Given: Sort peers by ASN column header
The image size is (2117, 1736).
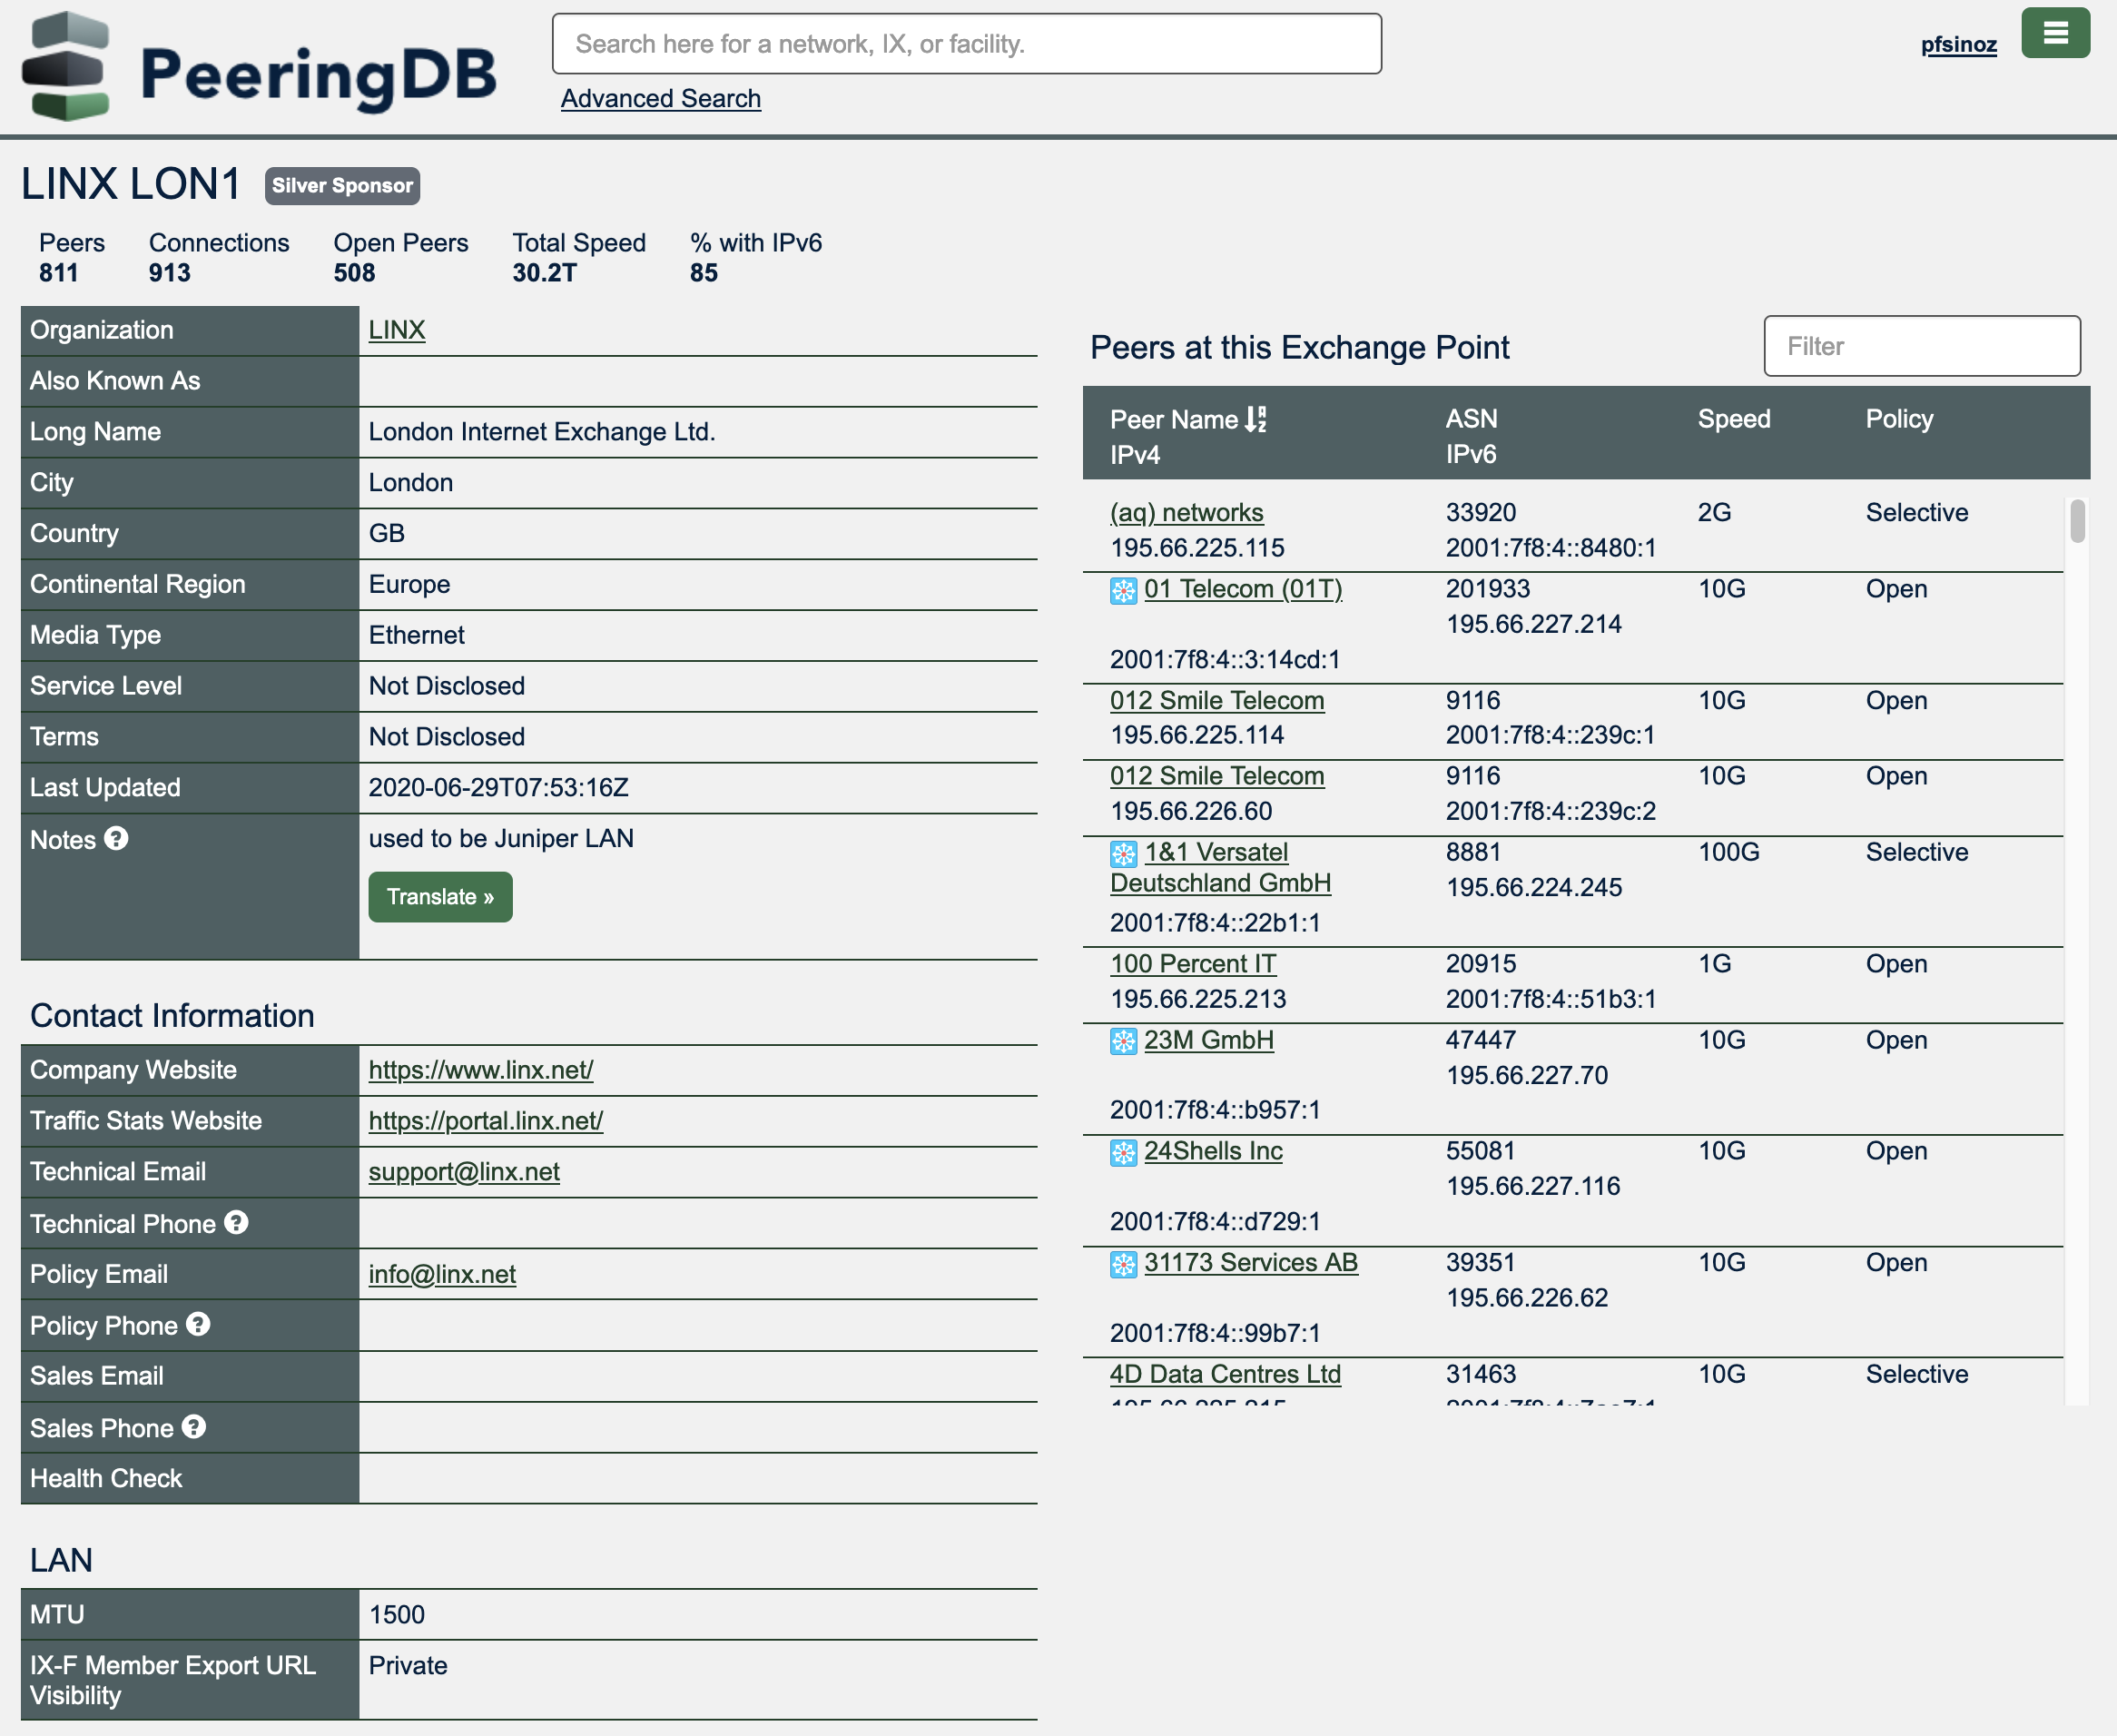Looking at the screenshot, I should tap(1471, 419).
